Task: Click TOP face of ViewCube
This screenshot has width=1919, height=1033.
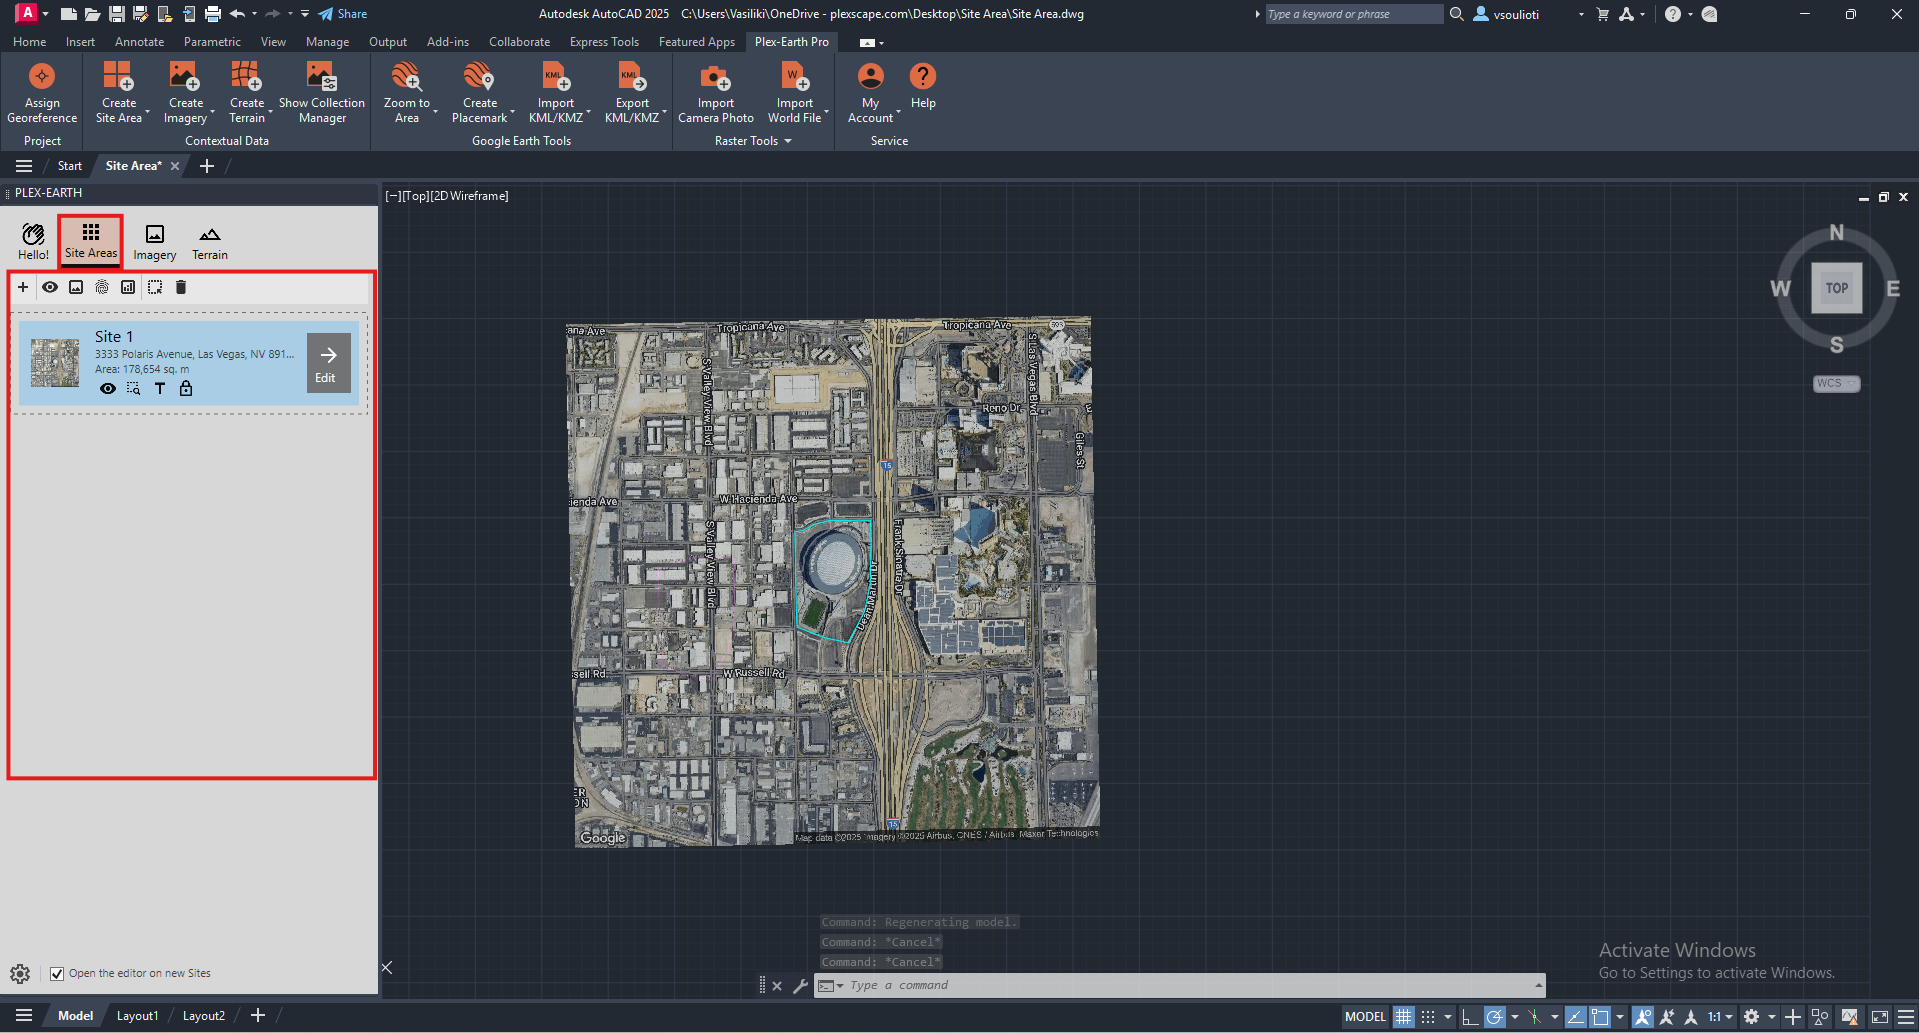Action: (x=1837, y=288)
